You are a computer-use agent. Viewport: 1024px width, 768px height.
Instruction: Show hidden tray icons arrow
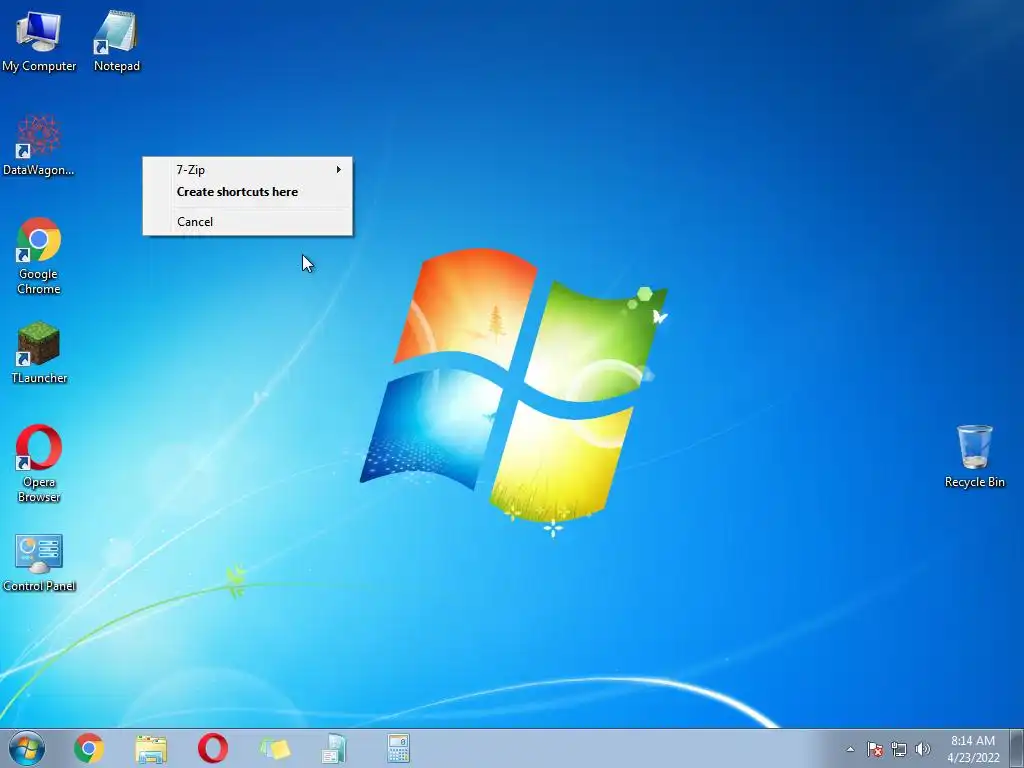tap(850, 749)
